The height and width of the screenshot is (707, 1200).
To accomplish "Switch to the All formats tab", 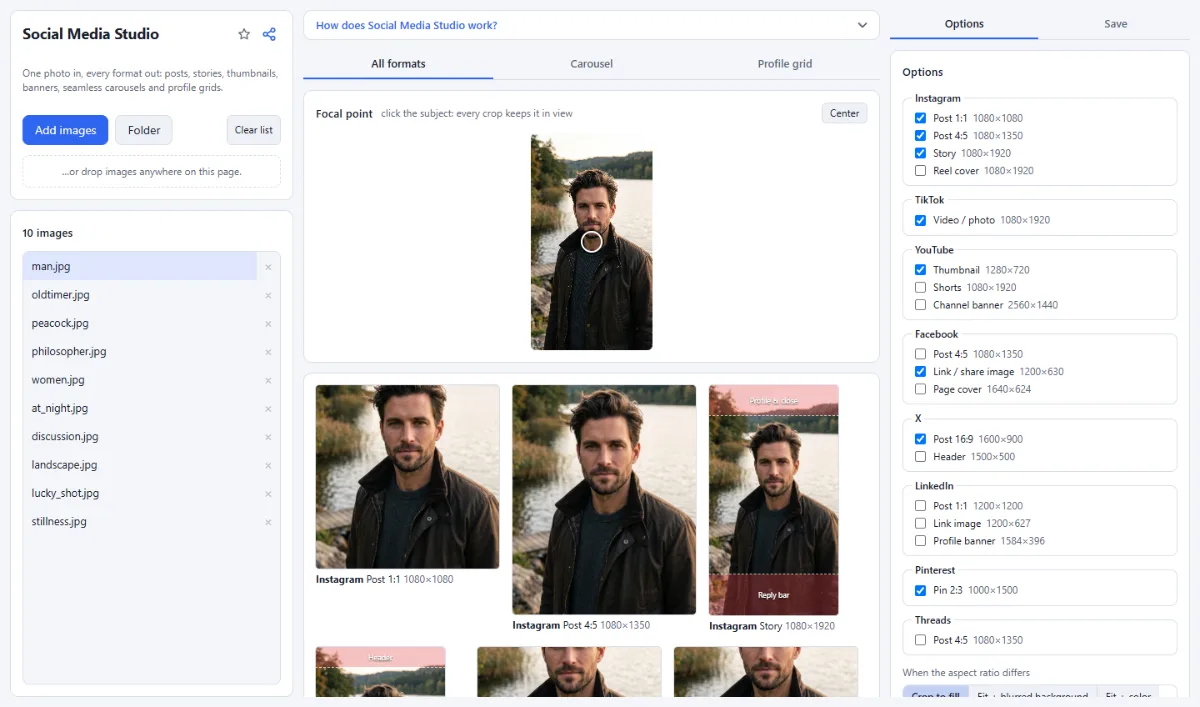I will (398, 64).
